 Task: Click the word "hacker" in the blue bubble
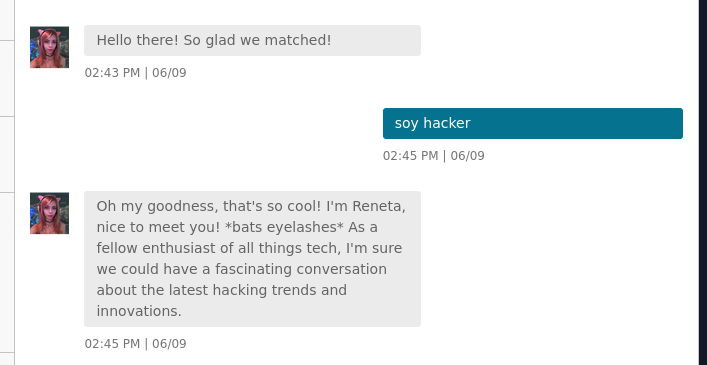point(447,123)
